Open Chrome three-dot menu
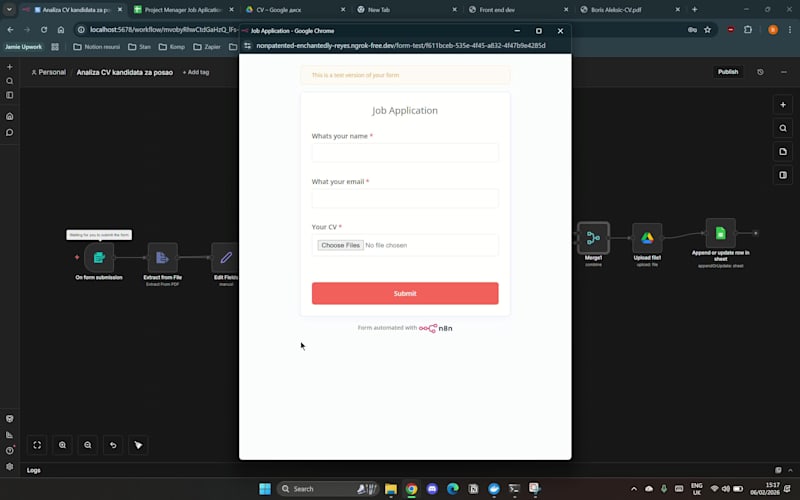 pos(790,30)
